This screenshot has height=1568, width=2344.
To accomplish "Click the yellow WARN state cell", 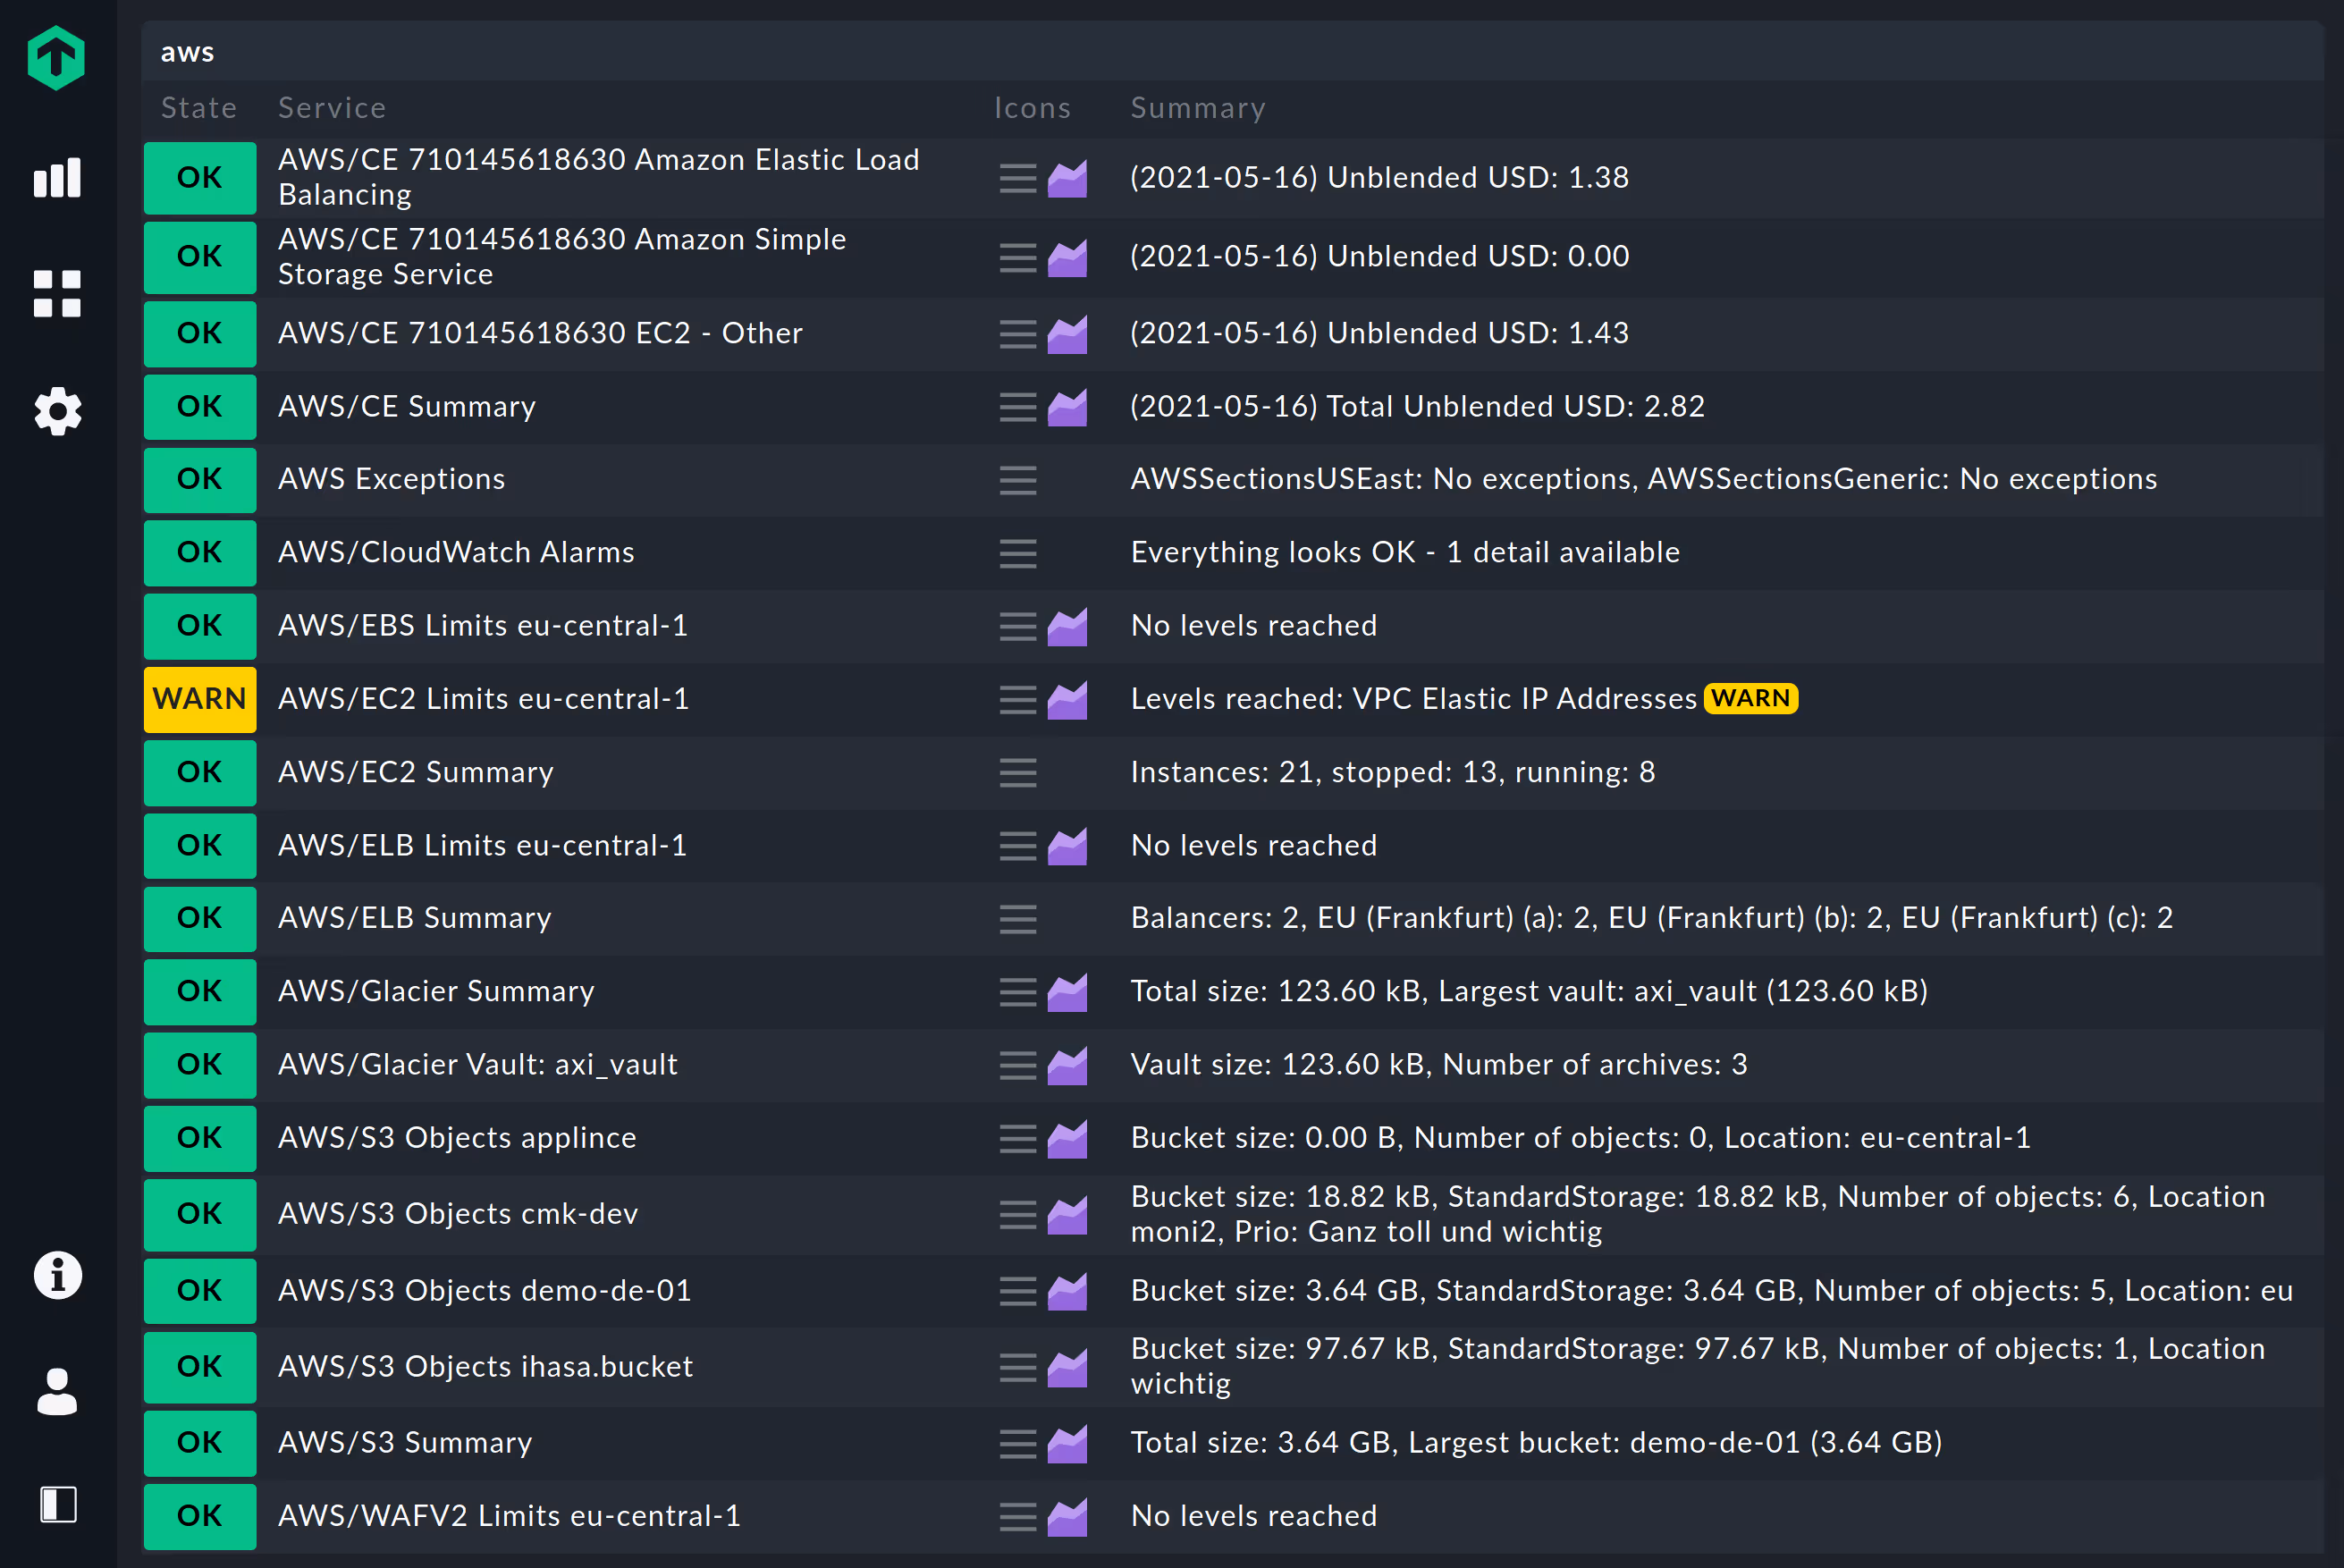I will [x=199, y=699].
